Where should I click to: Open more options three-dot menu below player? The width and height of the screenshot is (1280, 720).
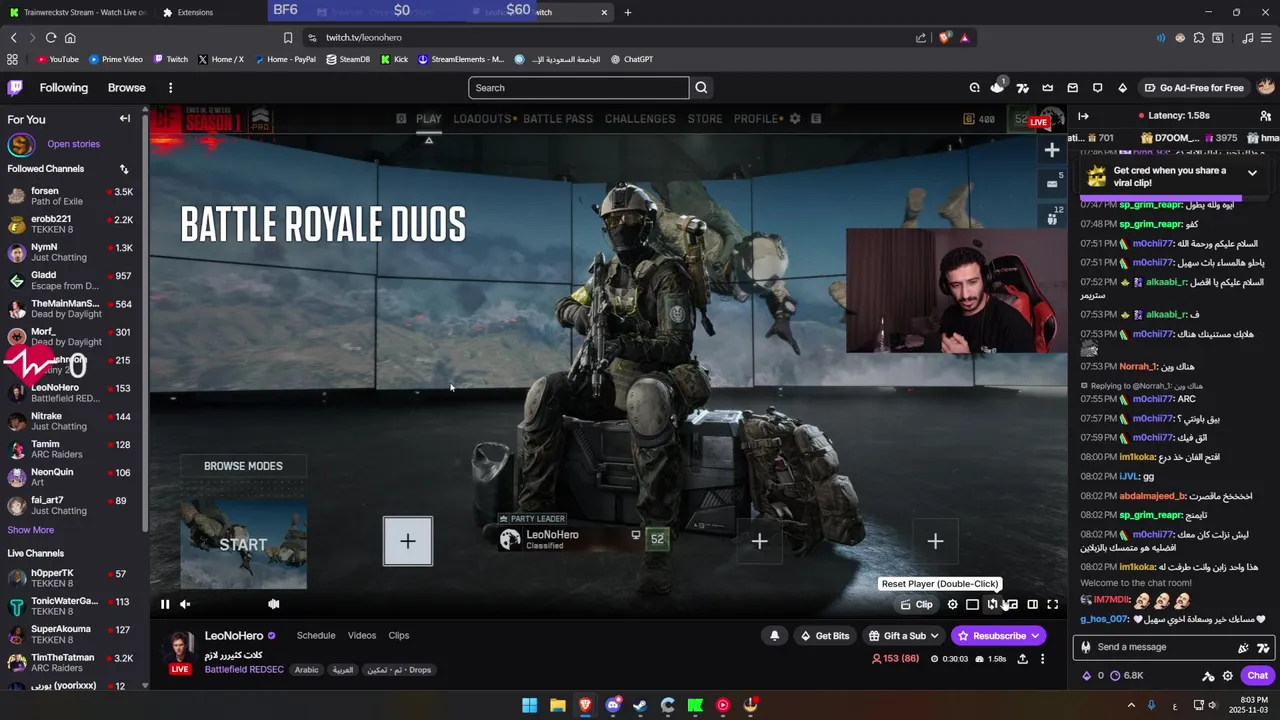coord(1042,659)
